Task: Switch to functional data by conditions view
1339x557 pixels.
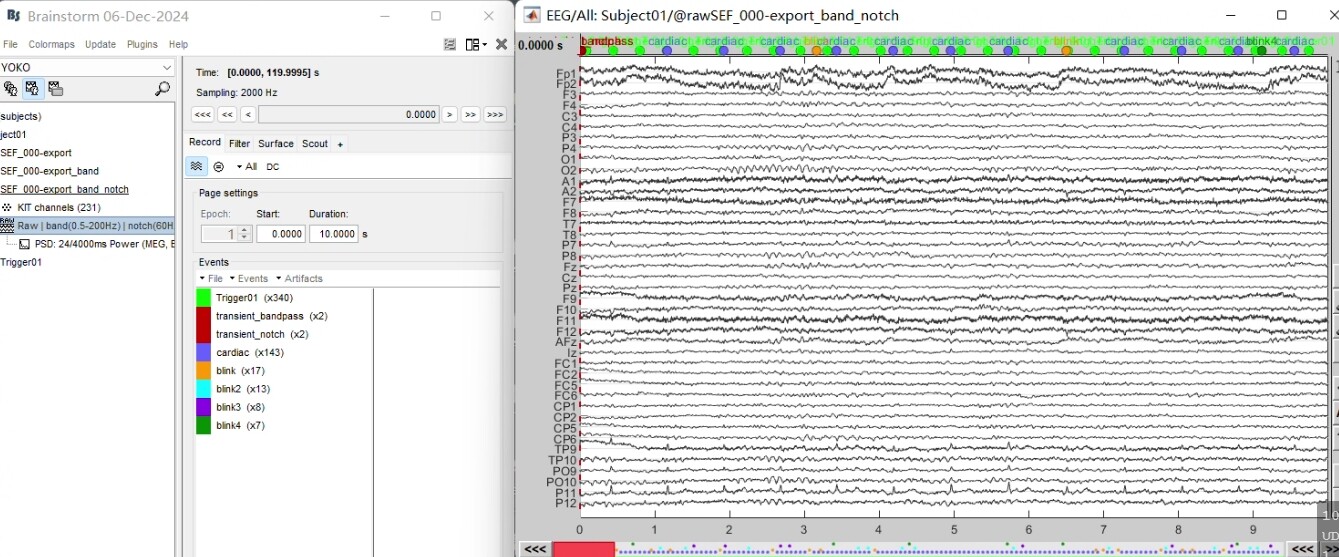Action: coord(55,89)
